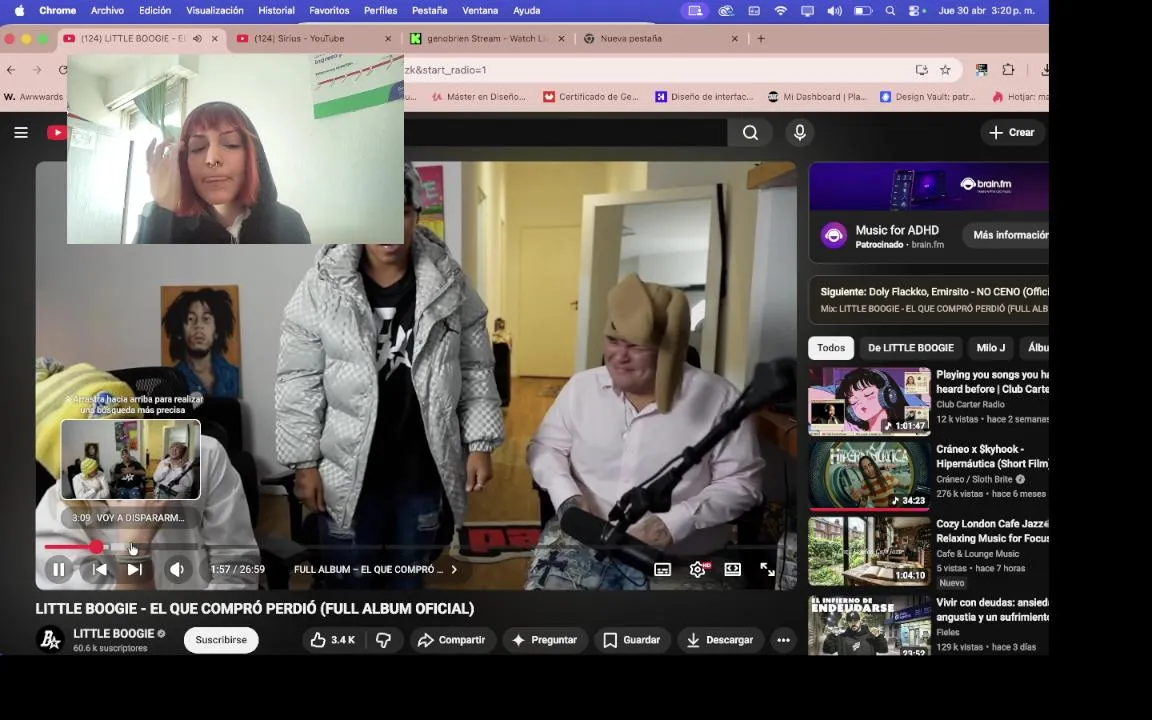Open Design Vault bookmark
The height and width of the screenshot is (720, 1152).
pos(928,96)
